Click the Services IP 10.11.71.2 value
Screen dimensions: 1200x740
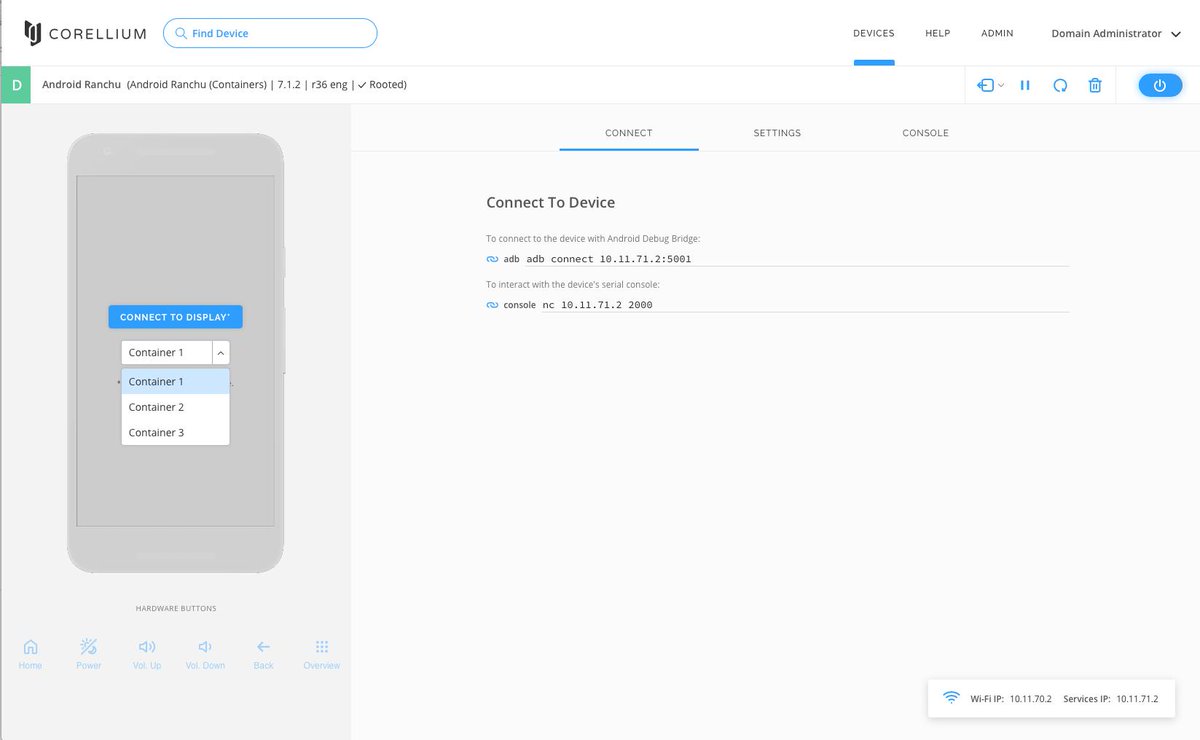click(1137, 699)
